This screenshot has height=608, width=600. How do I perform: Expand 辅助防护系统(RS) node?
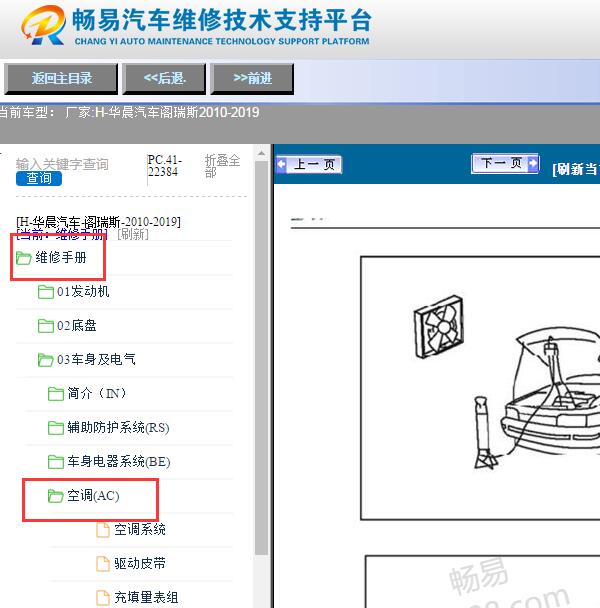click(118, 427)
